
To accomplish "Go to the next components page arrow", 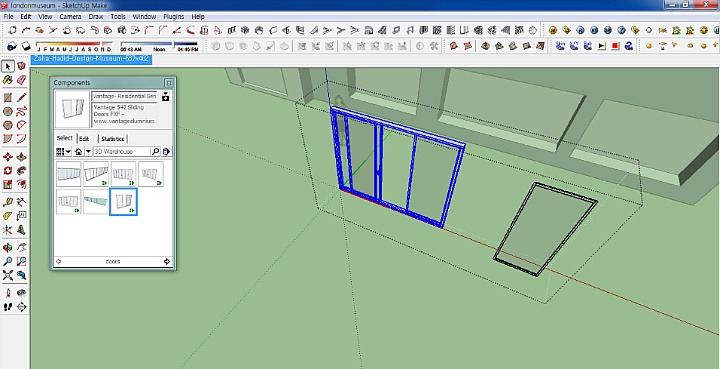I will [x=167, y=262].
